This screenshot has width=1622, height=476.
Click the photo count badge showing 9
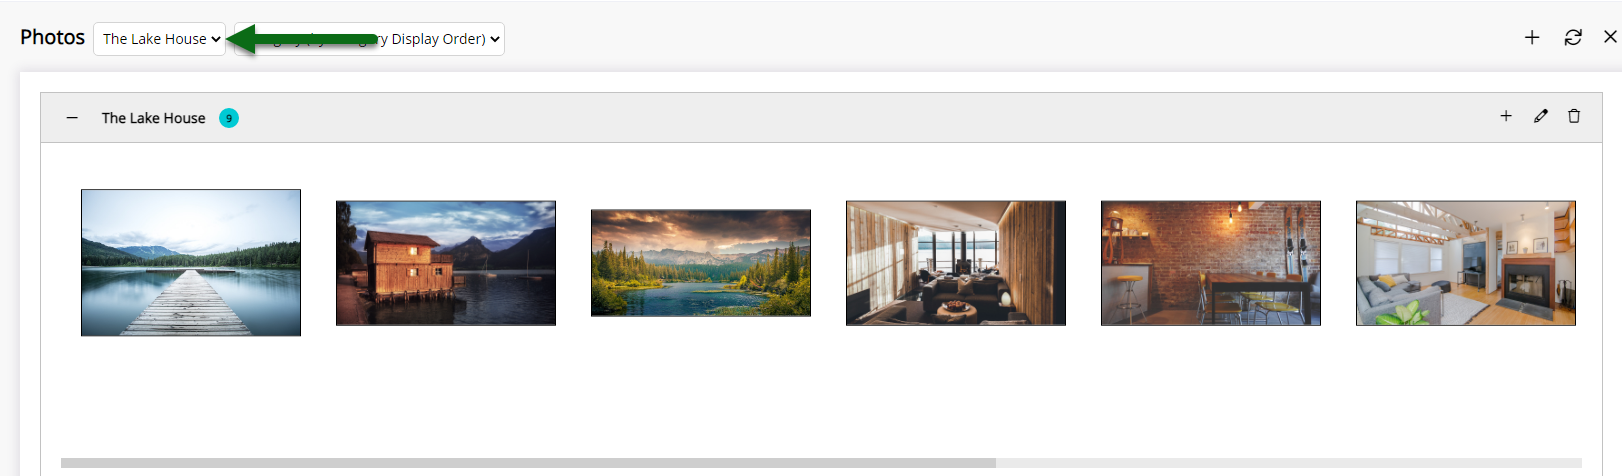pos(229,118)
